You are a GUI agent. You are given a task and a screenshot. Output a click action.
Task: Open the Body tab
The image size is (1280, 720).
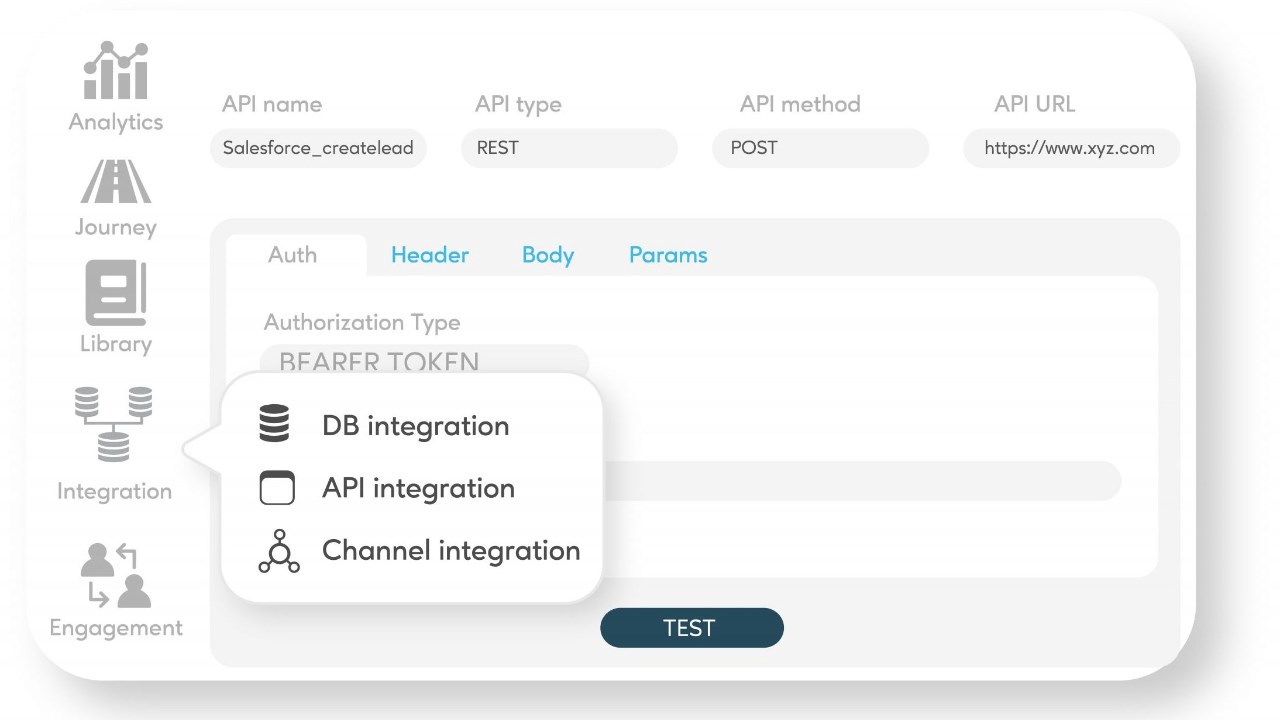pos(547,255)
